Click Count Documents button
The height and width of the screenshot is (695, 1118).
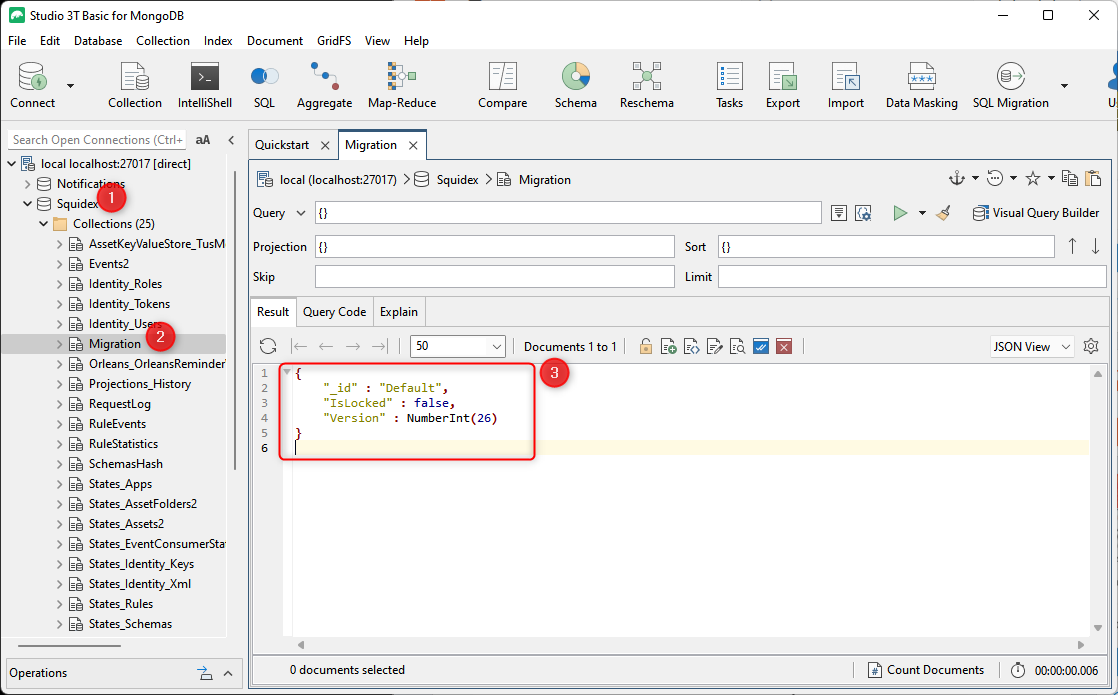tap(926, 670)
